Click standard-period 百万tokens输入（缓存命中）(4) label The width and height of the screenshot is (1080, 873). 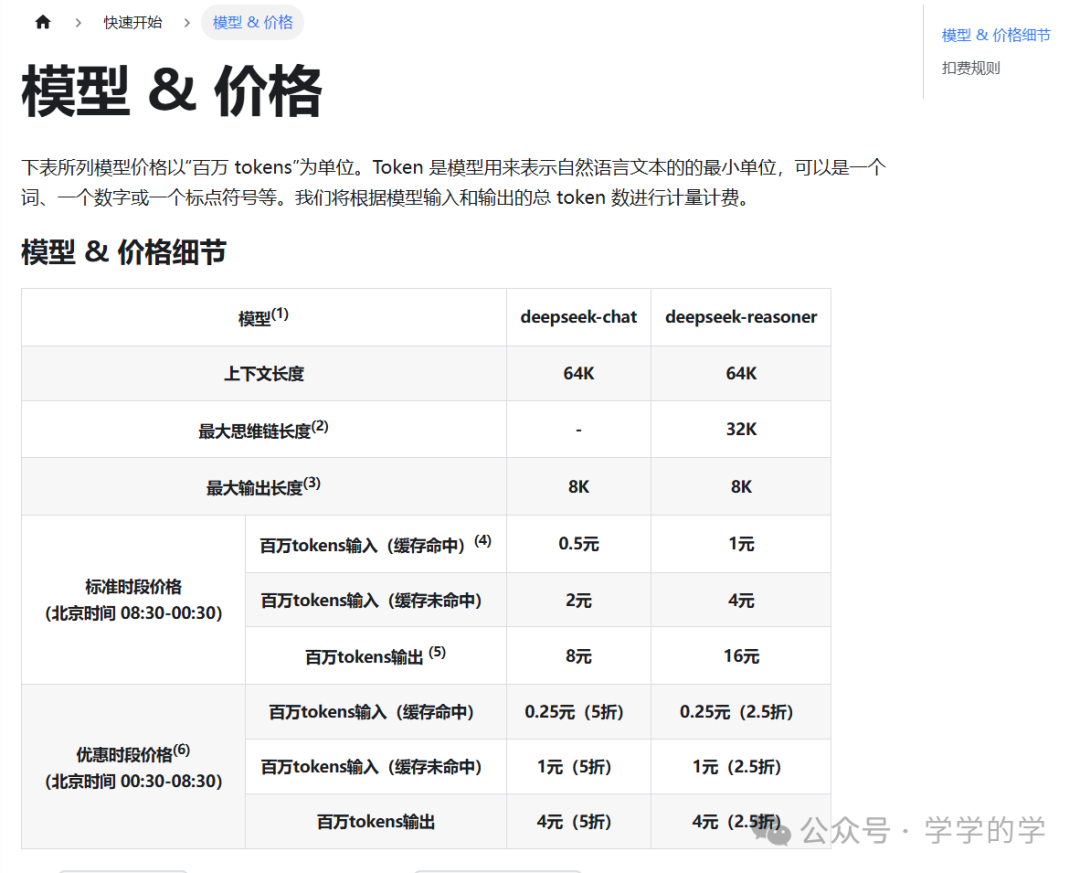point(375,544)
